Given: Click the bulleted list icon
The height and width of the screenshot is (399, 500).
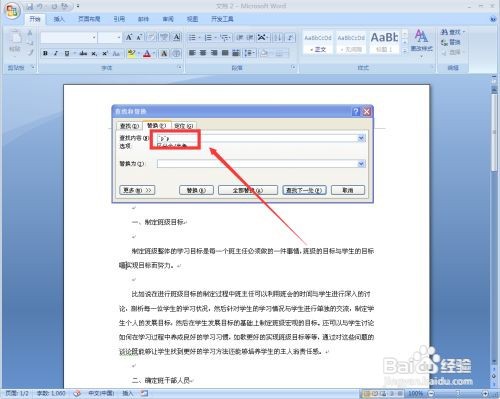Looking at the screenshot, I should (x=192, y=37).
